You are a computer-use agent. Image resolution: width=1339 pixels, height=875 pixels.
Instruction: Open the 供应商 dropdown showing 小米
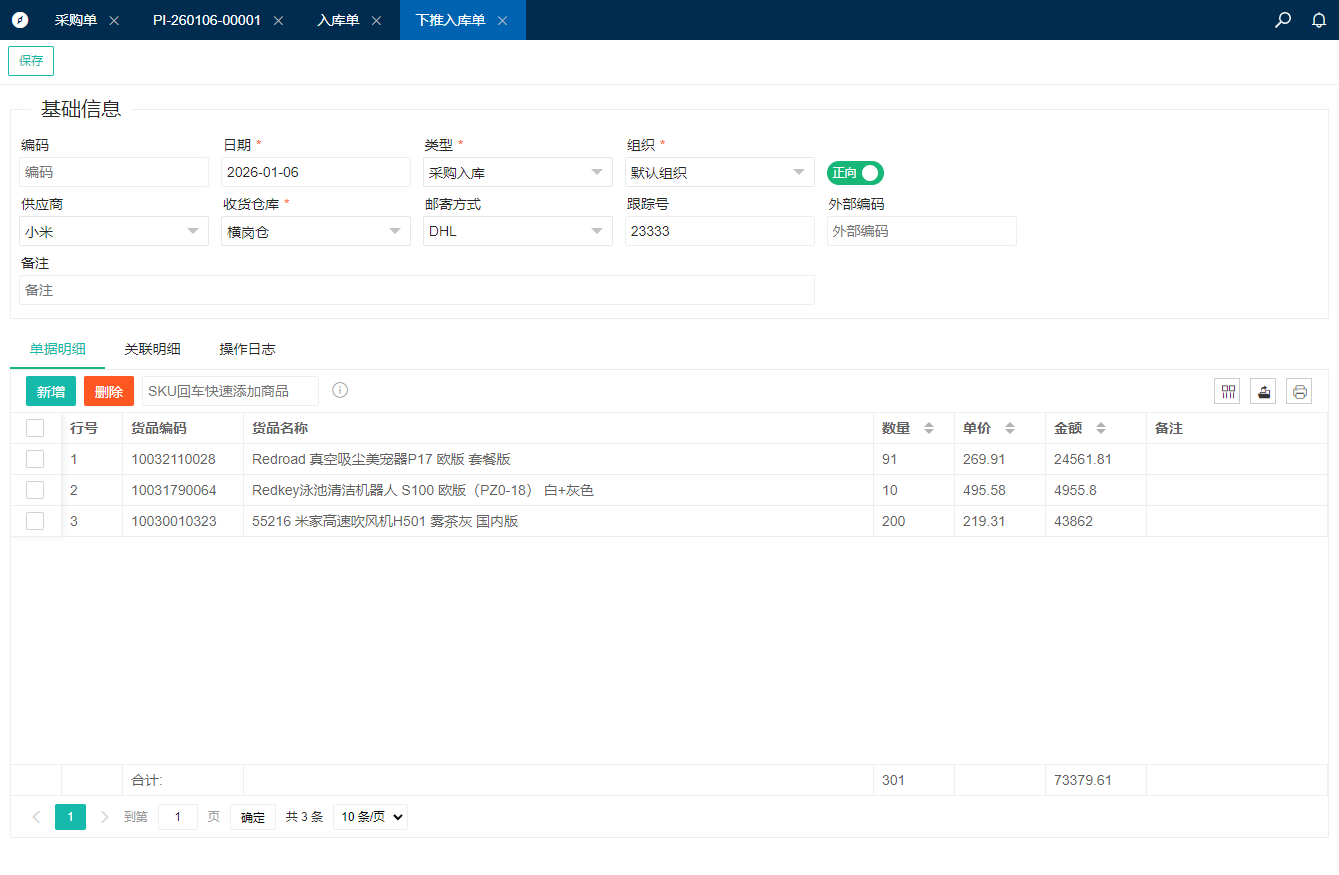[114, 231]
